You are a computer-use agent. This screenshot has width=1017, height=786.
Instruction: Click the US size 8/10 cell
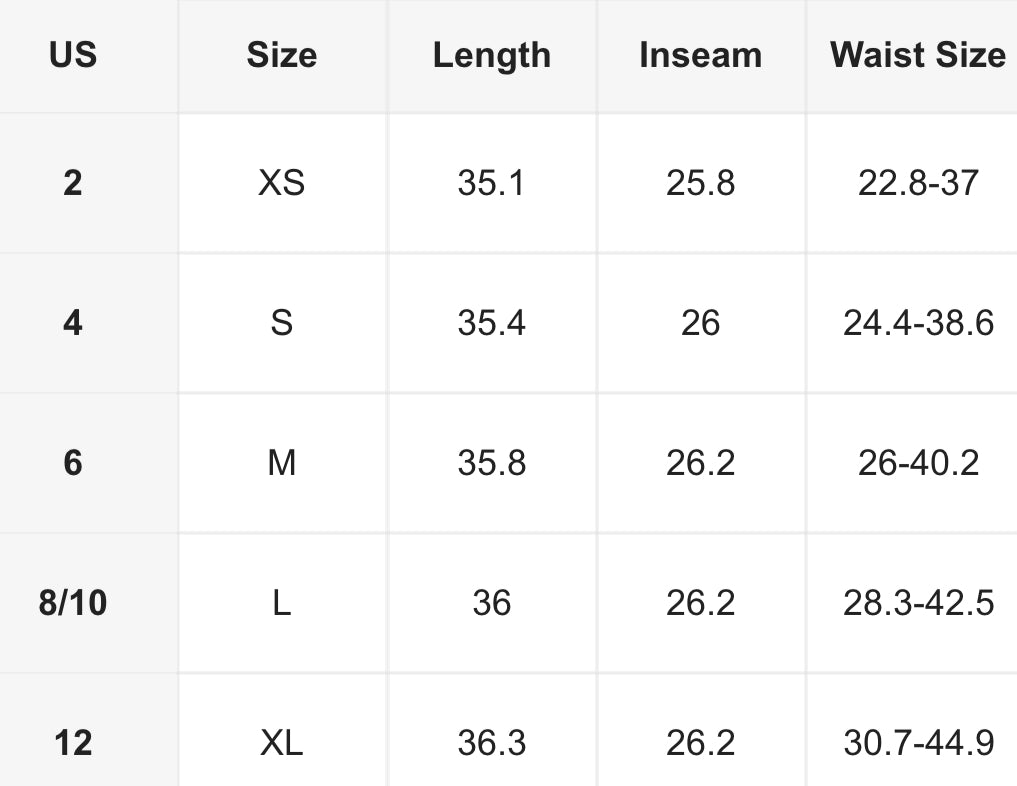pyautogui.click(x=73, y=603)
